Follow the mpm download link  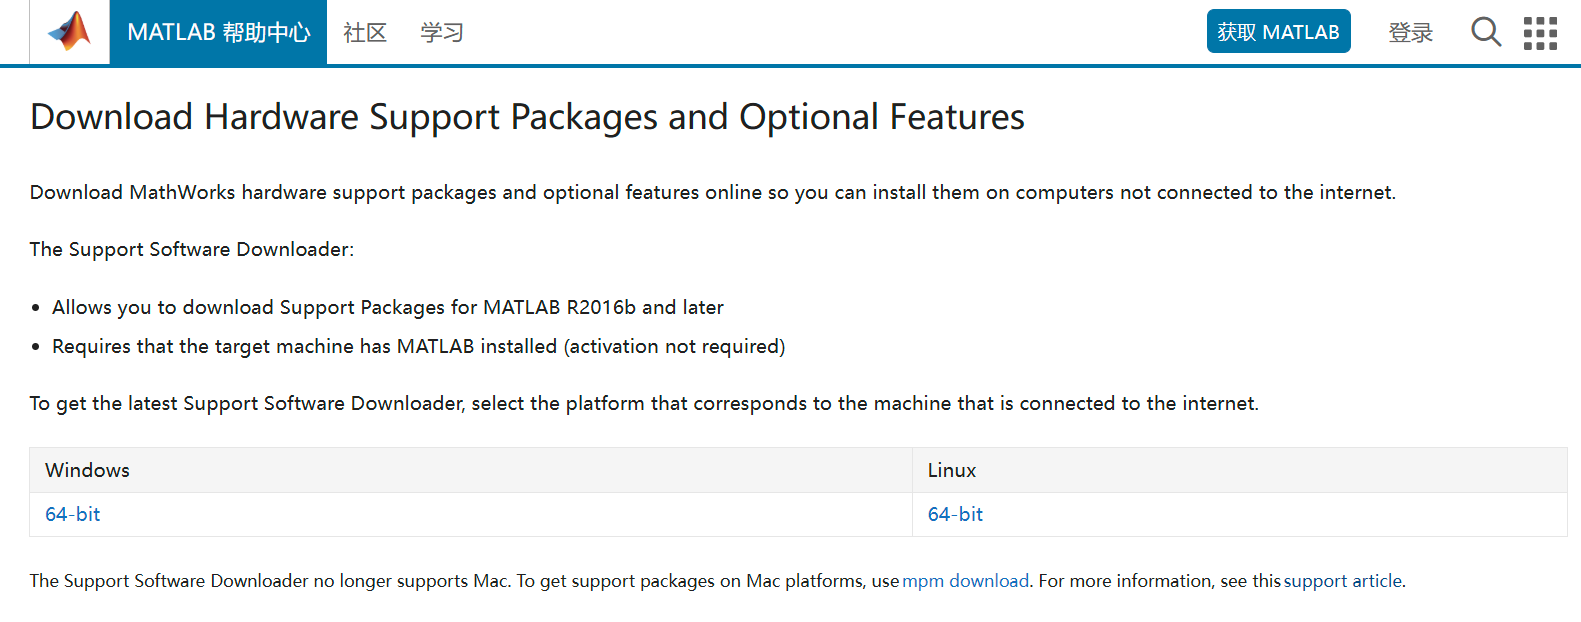[965, 581]
